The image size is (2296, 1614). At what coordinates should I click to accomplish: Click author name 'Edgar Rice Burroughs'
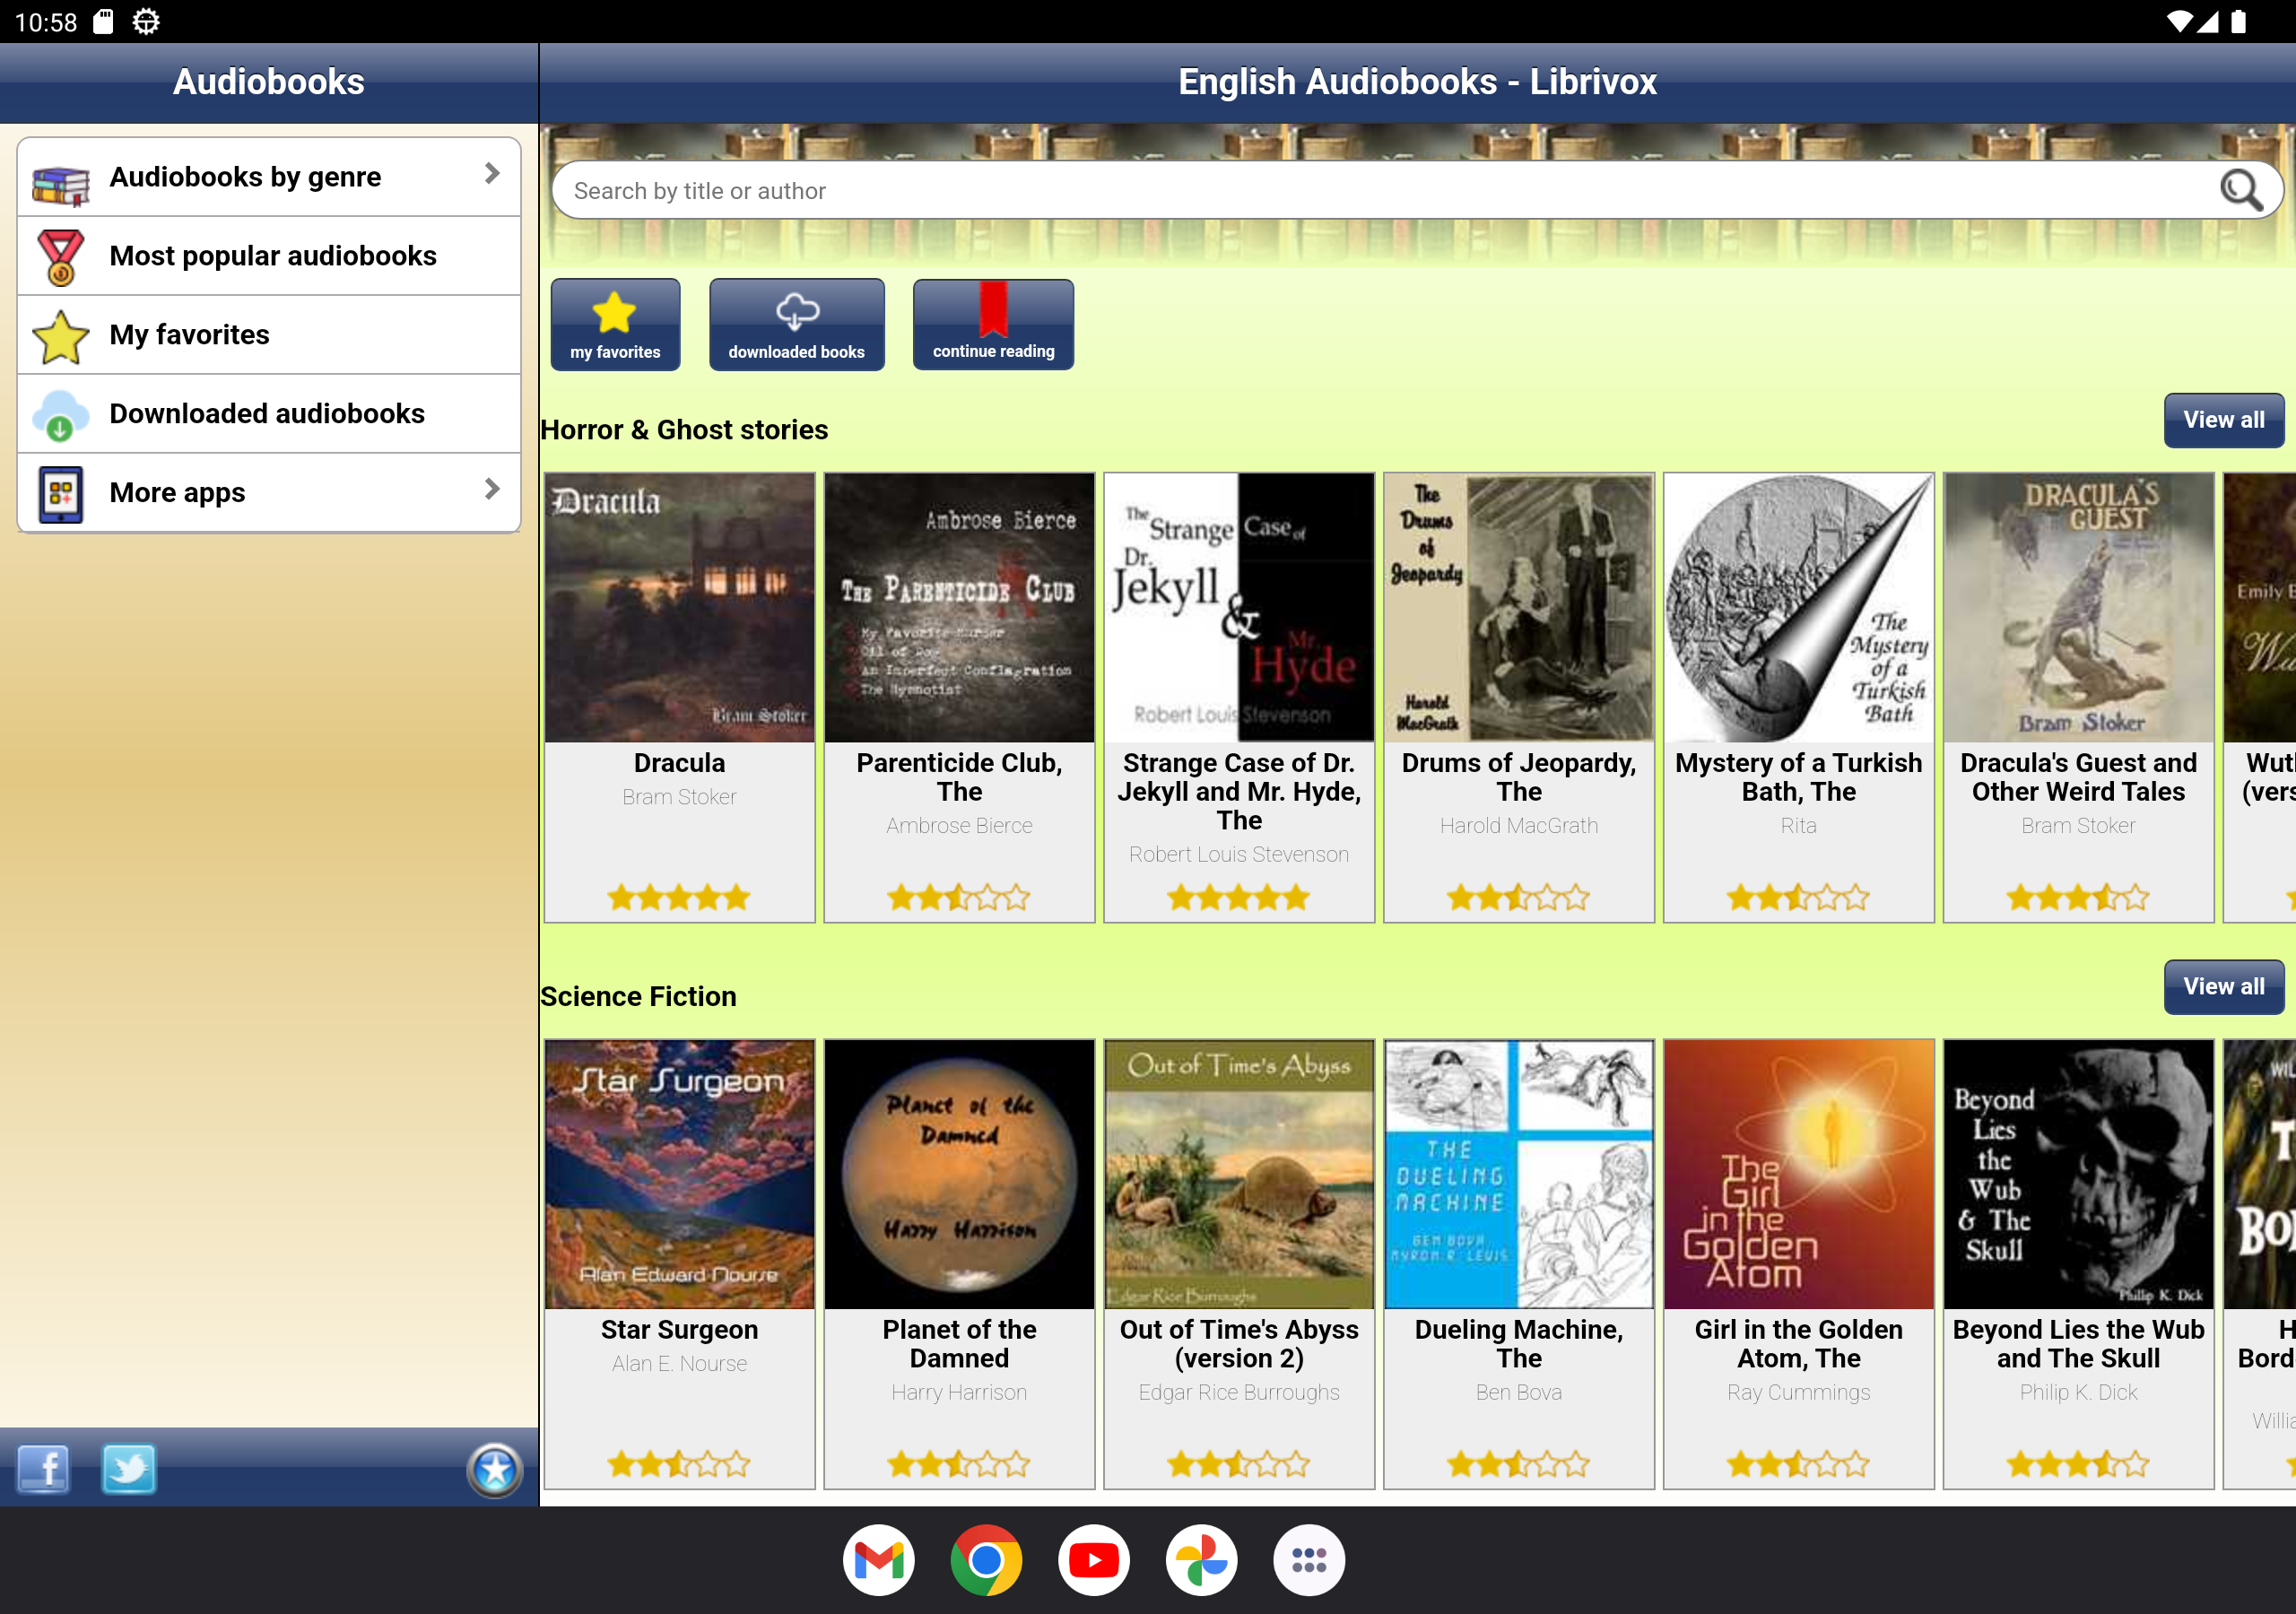(1239, 1393)
